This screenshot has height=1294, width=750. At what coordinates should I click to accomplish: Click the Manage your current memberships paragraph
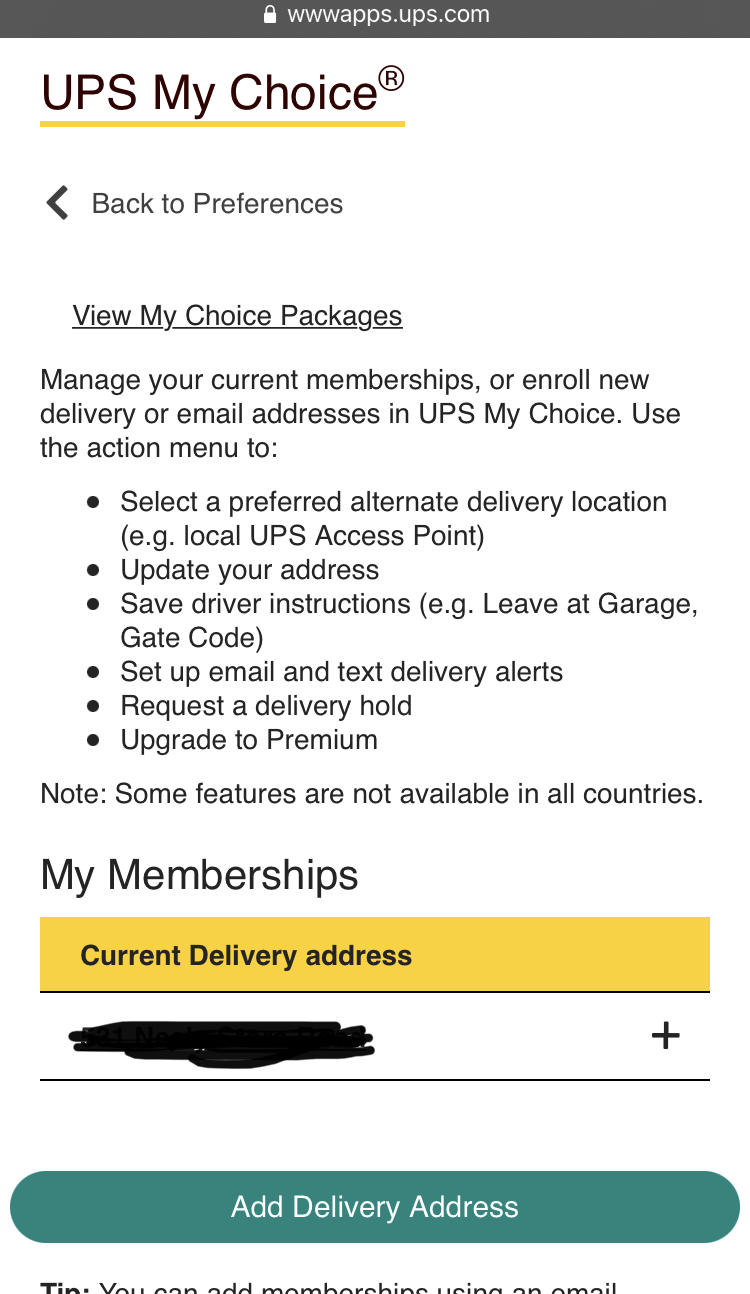click(360, 414)
